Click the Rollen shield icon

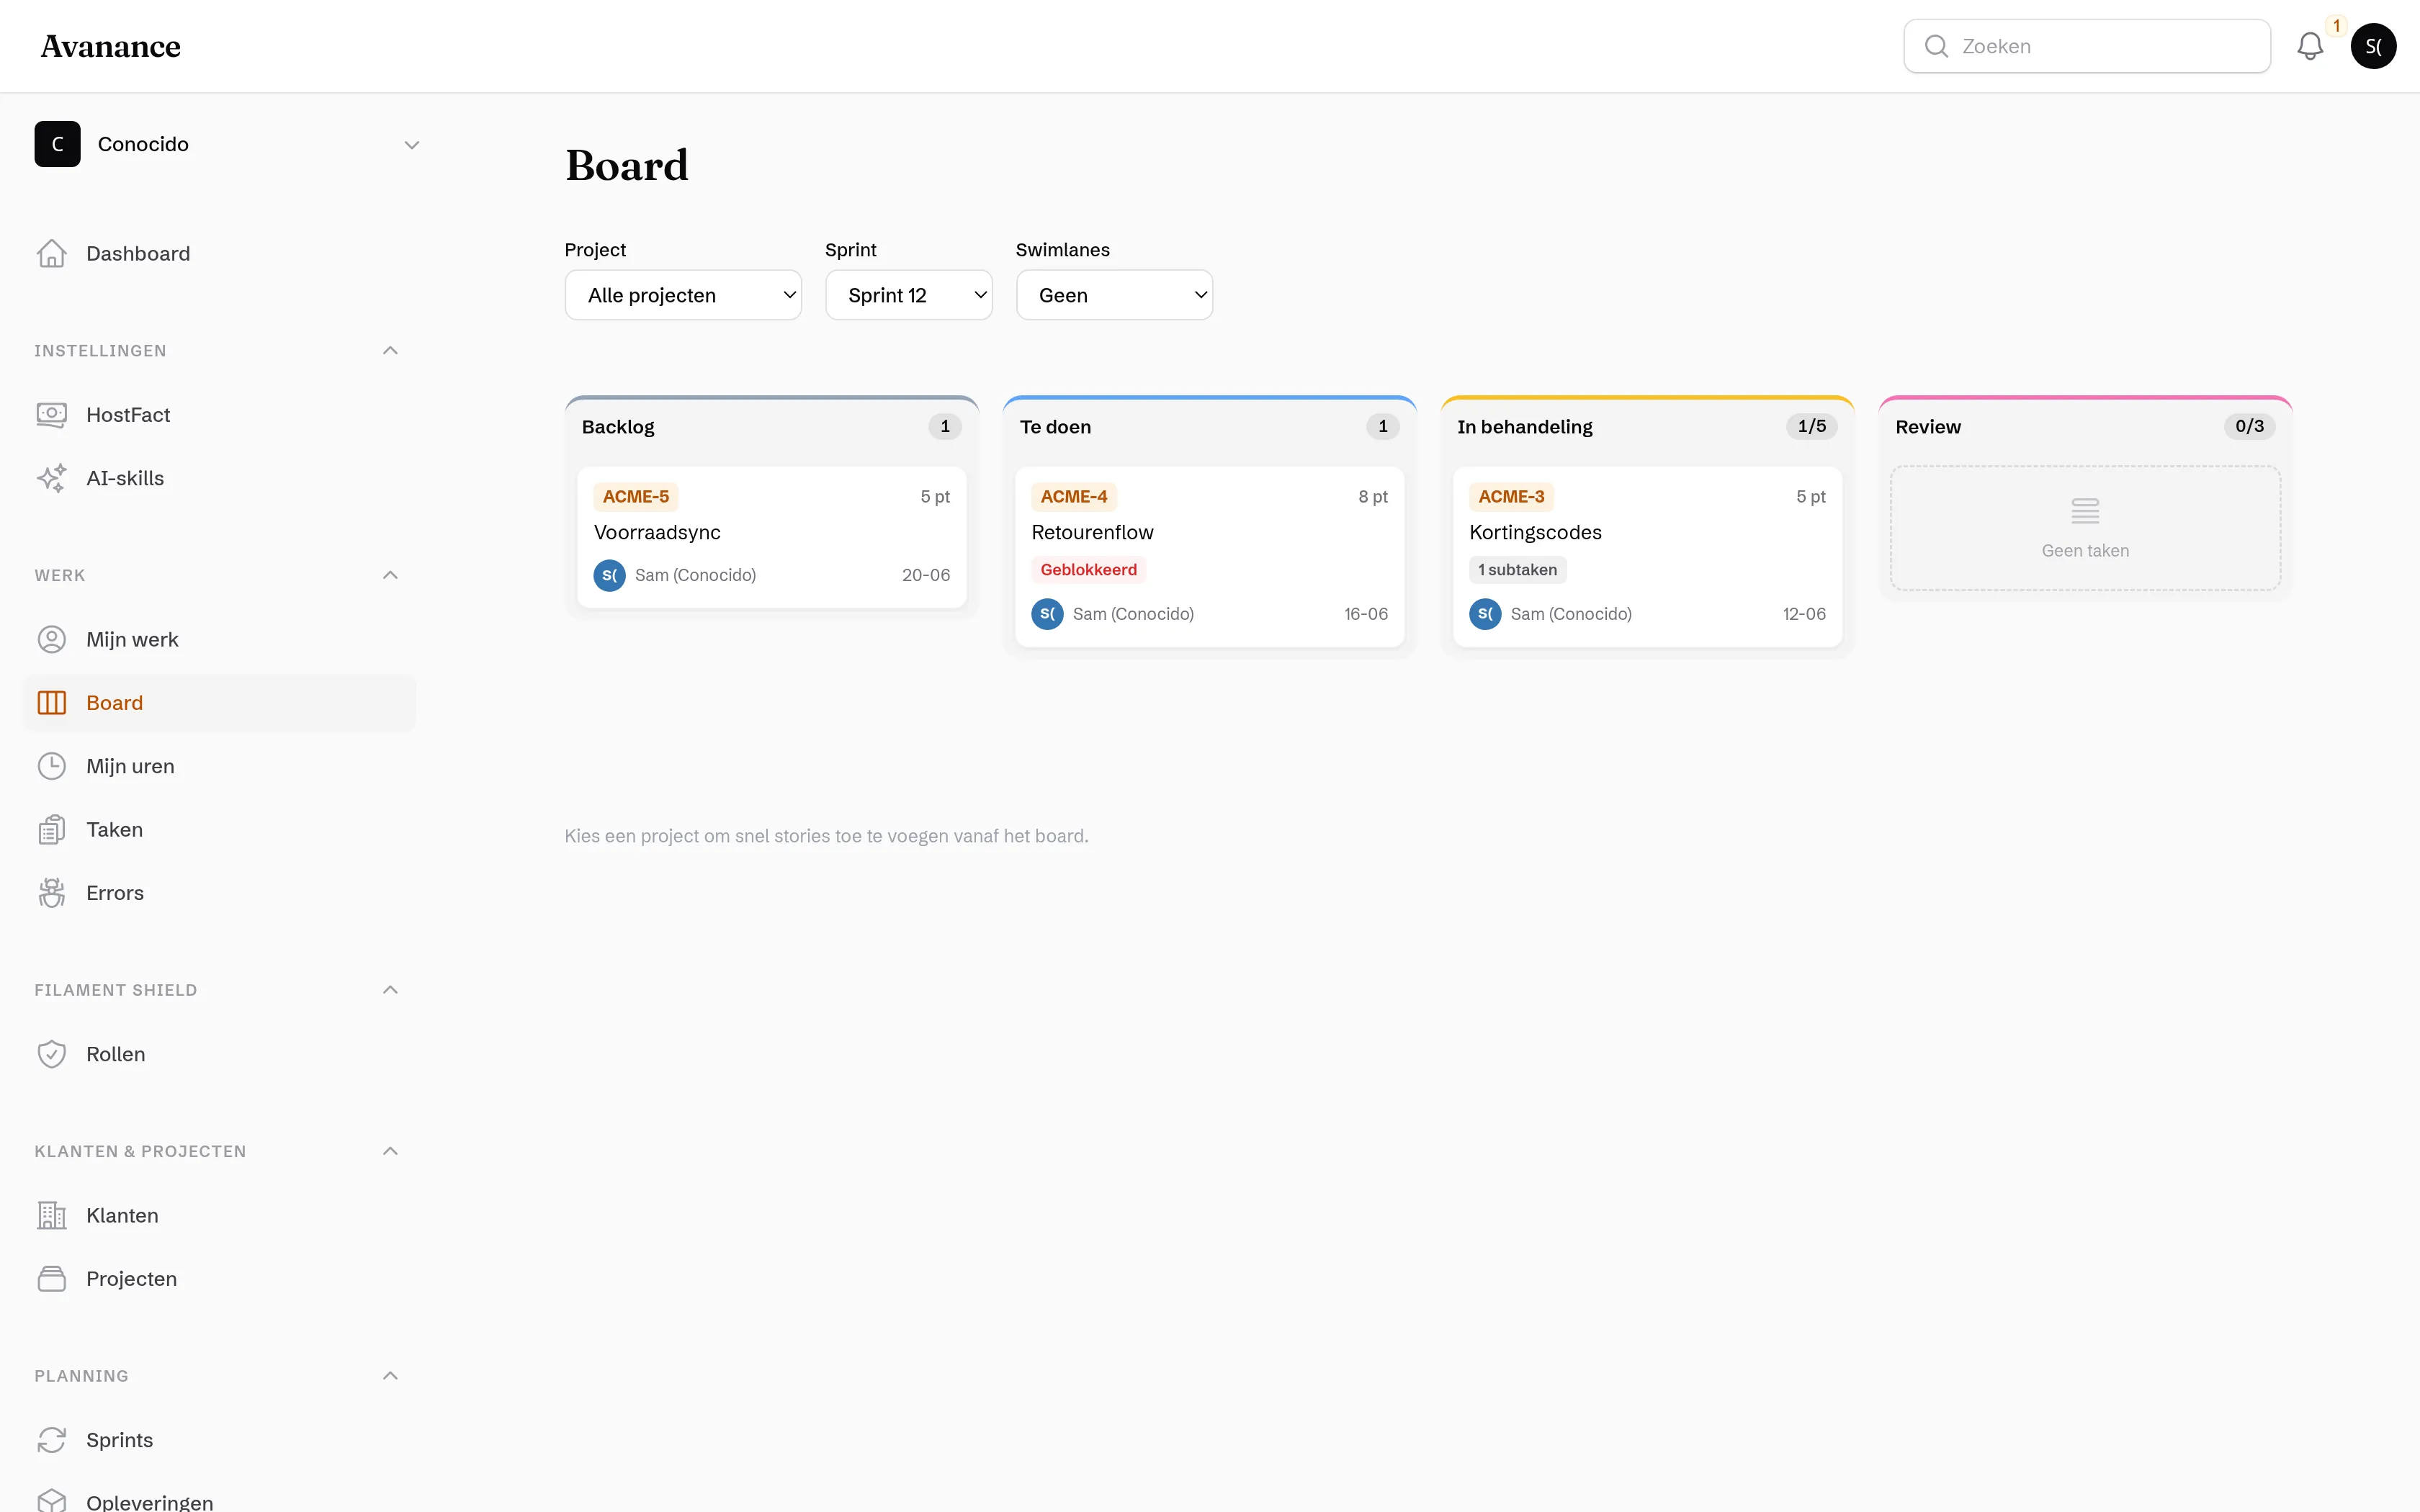pos(52,1054)
